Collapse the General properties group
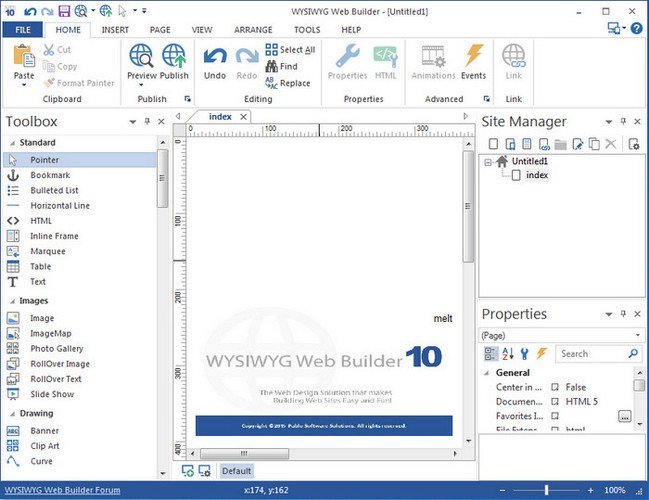Screen dimensions: 649x500 click(487, 373)
